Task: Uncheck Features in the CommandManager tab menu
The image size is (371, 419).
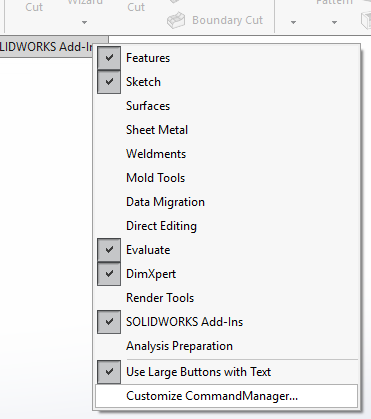Action: (227, 58)
